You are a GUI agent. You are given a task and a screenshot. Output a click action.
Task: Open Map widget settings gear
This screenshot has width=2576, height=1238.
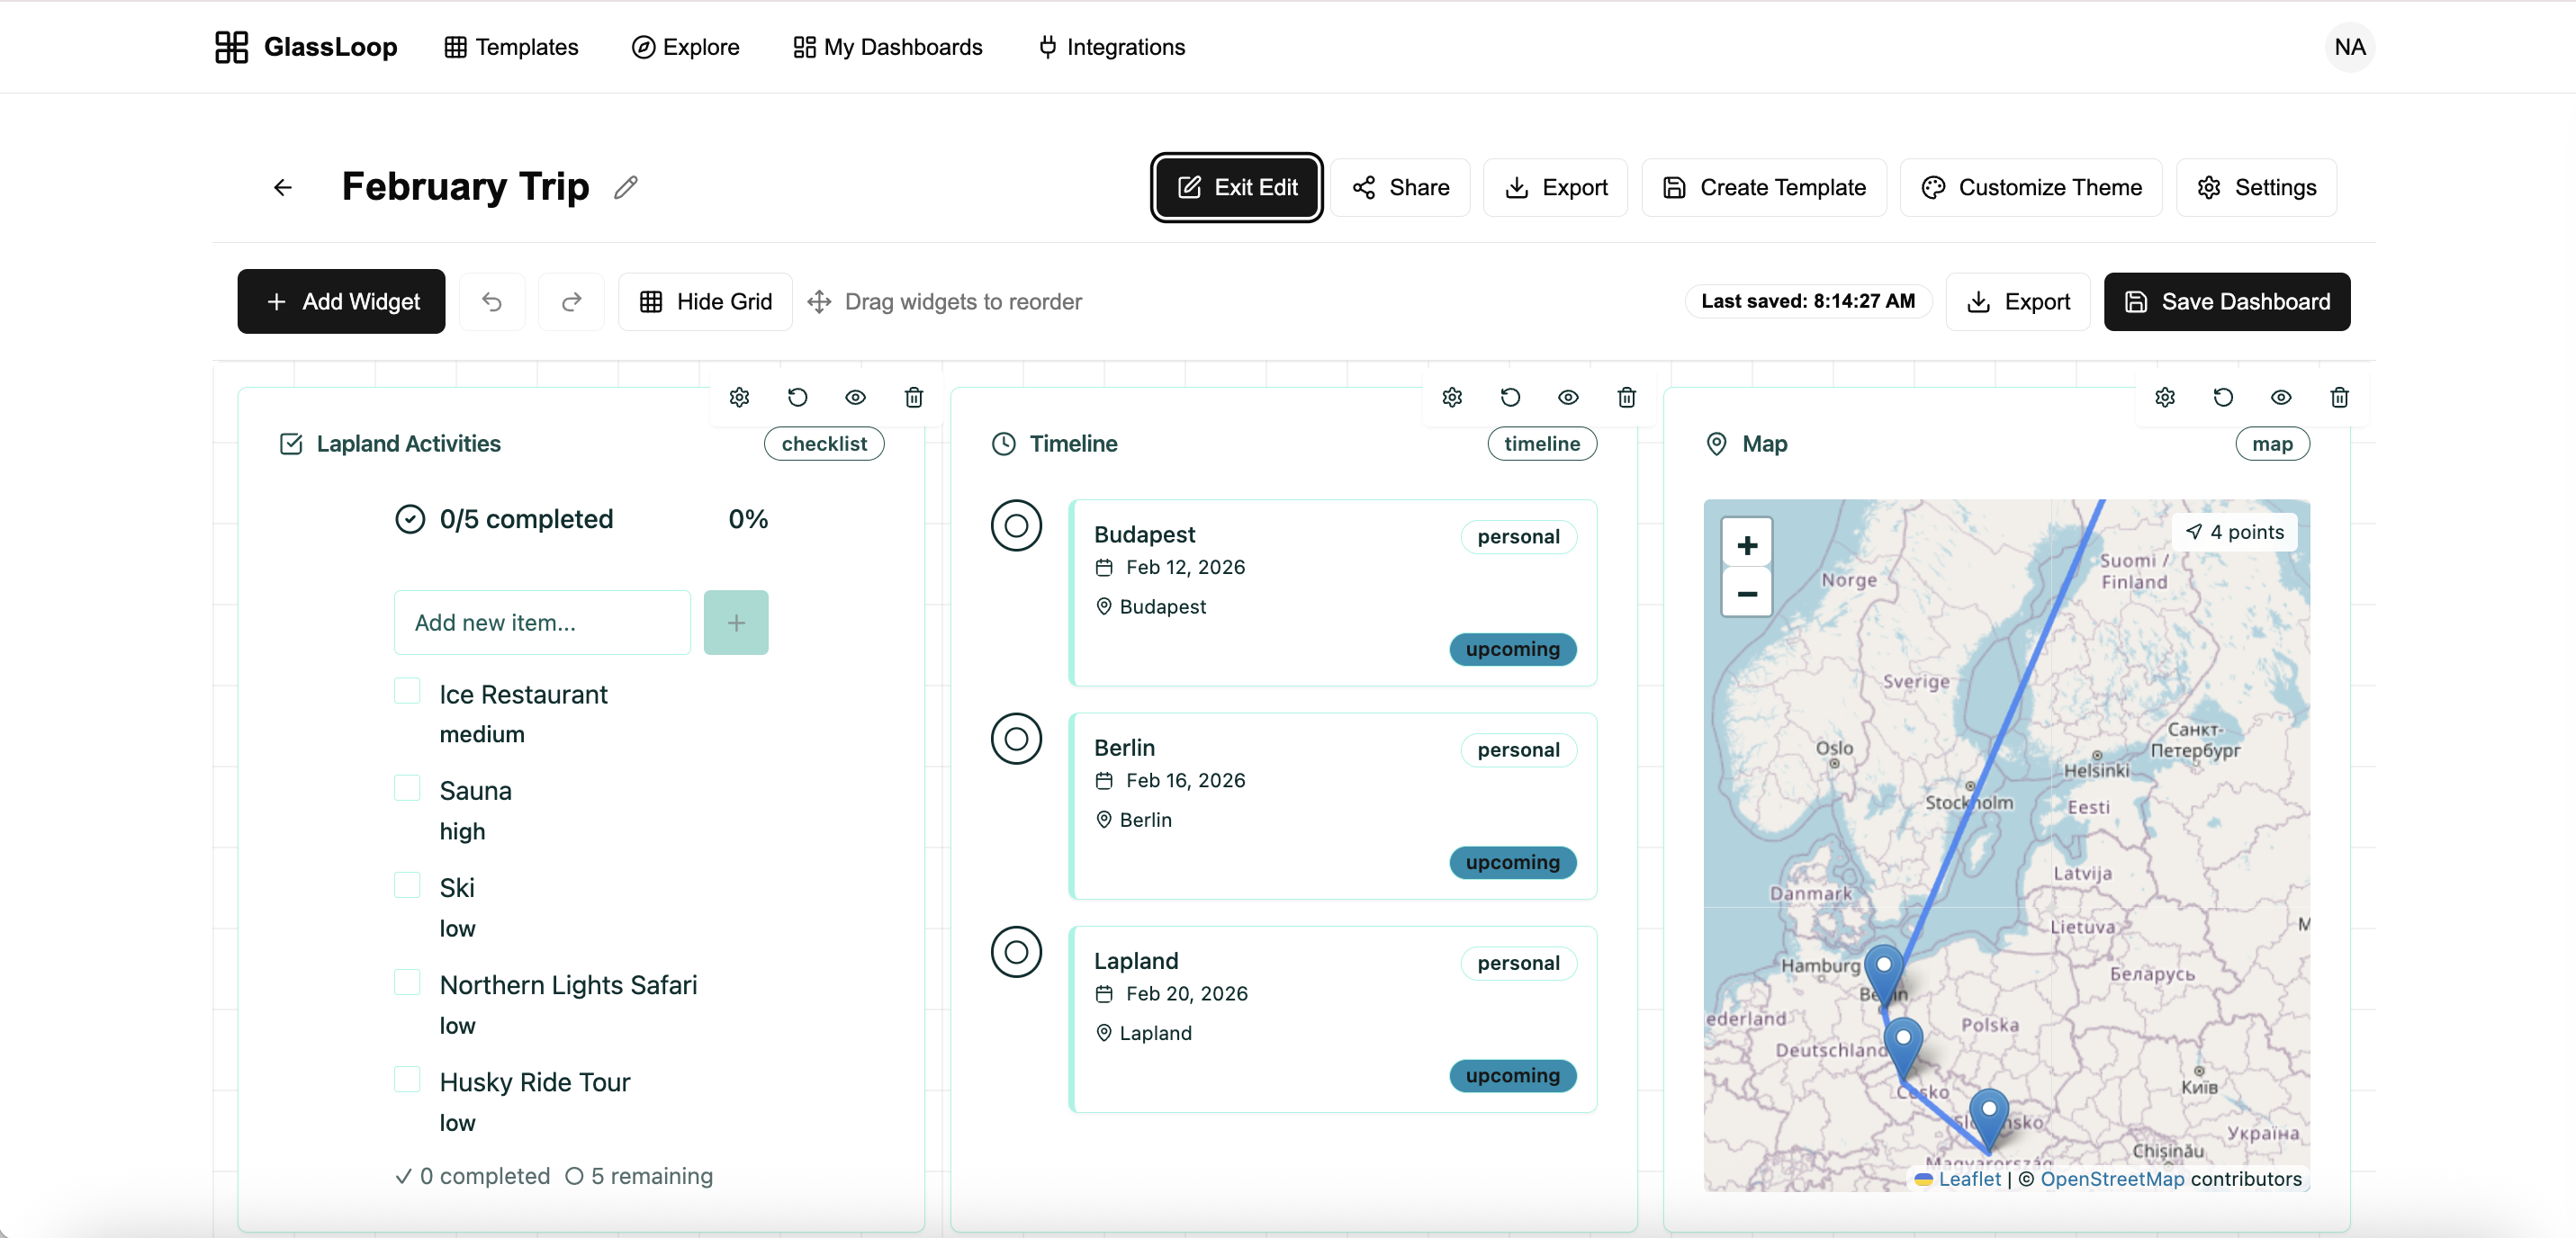coord(2165,397)
